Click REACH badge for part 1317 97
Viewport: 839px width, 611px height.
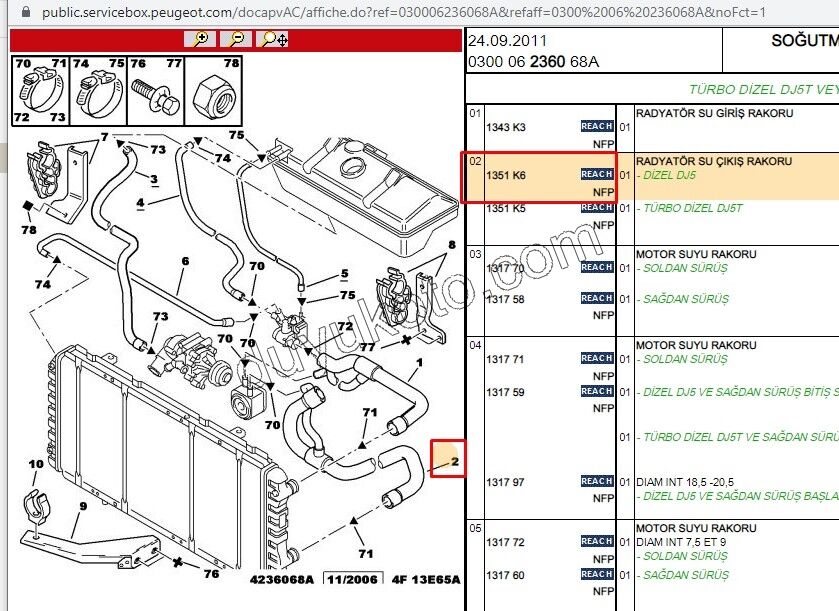[597, 481]
